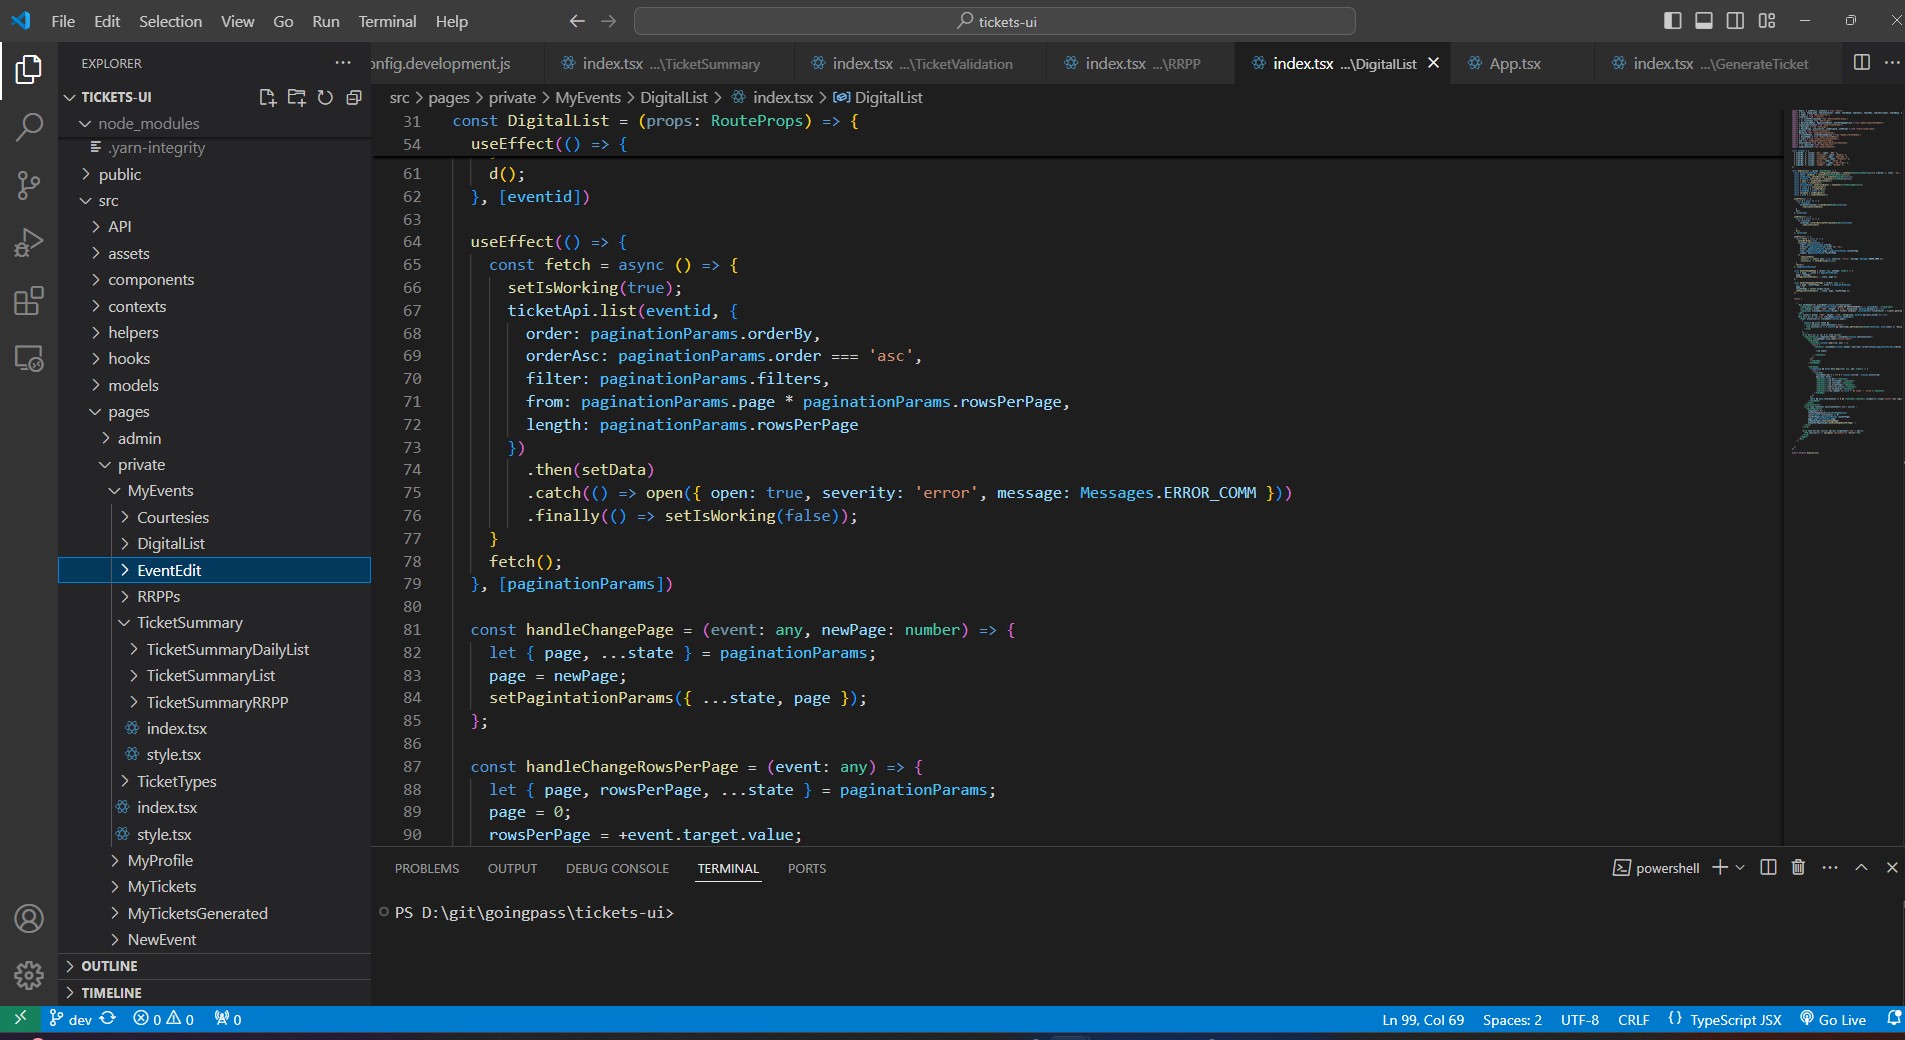Click Go Live in status bar
1905x1040 pixels.
point(1833,1020)
